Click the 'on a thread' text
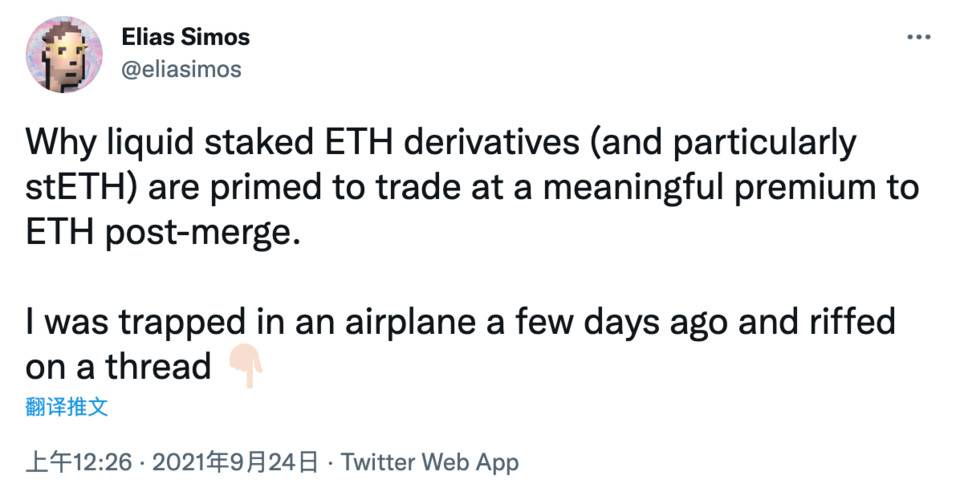Image resolution: width=960 pixels, height=504 pixels. (118, 367)
